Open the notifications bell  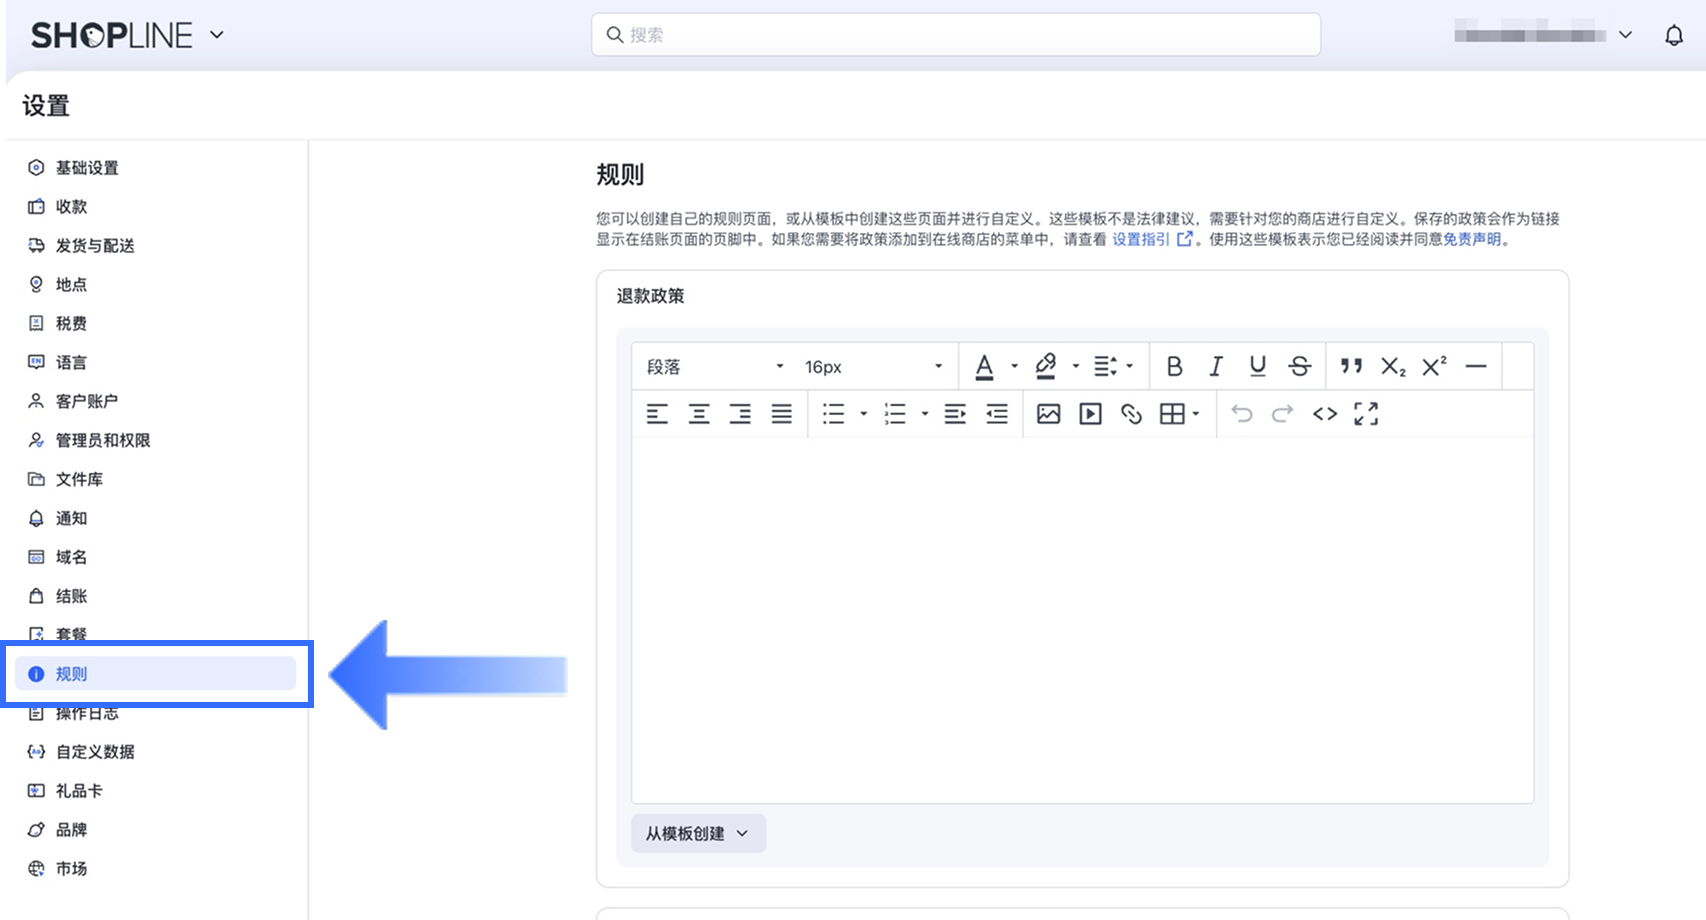pyautogui.click(x=1674, y=36)
